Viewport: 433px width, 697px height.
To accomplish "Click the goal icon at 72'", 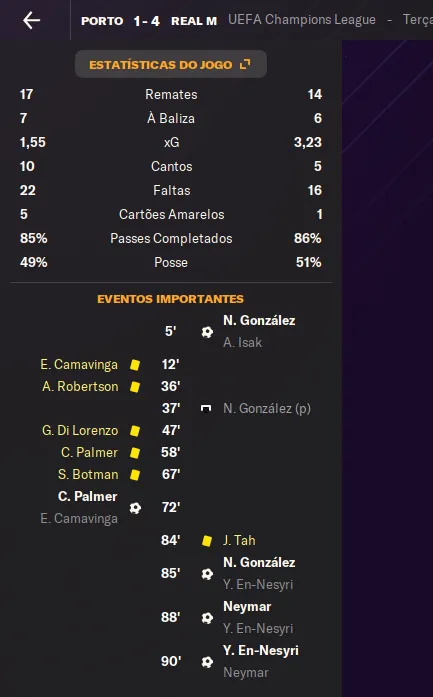I will click(x=135, y=508).
